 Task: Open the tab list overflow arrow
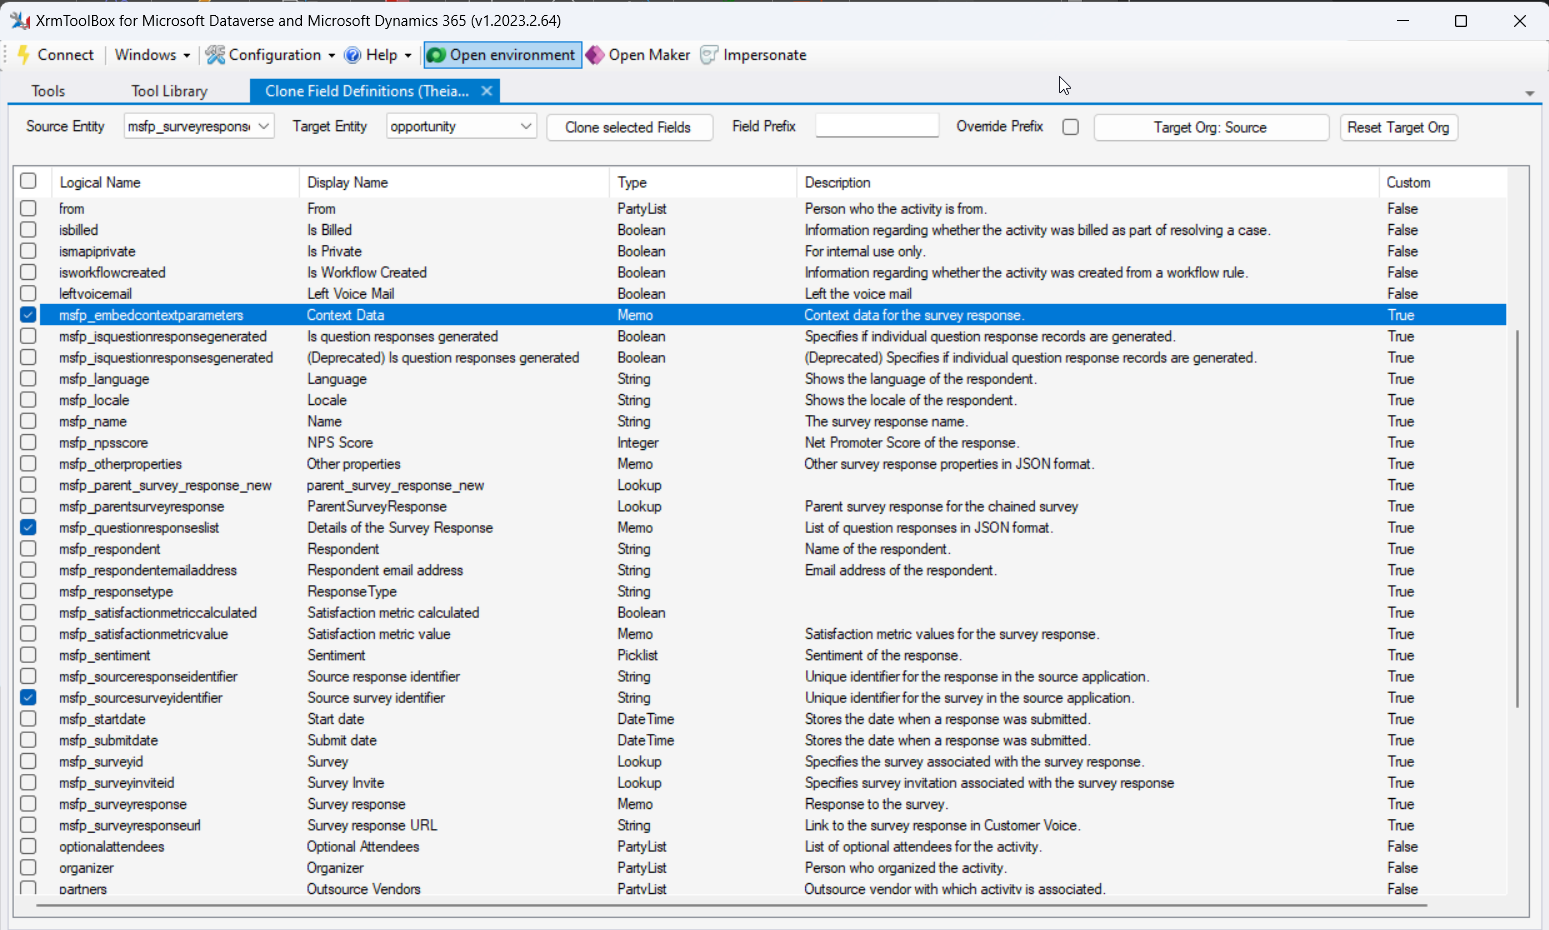(1529, 93)
